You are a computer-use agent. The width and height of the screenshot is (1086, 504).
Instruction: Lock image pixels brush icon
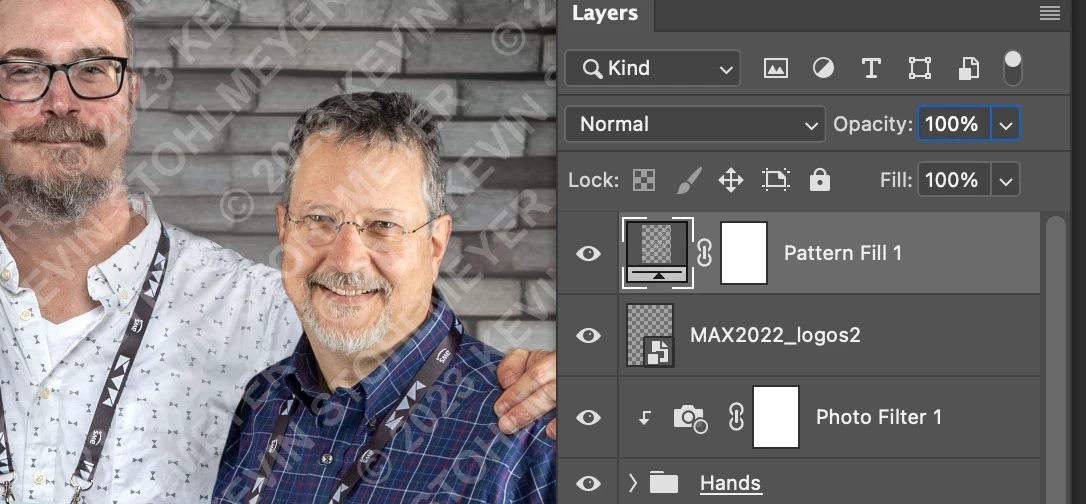[688, 181]
